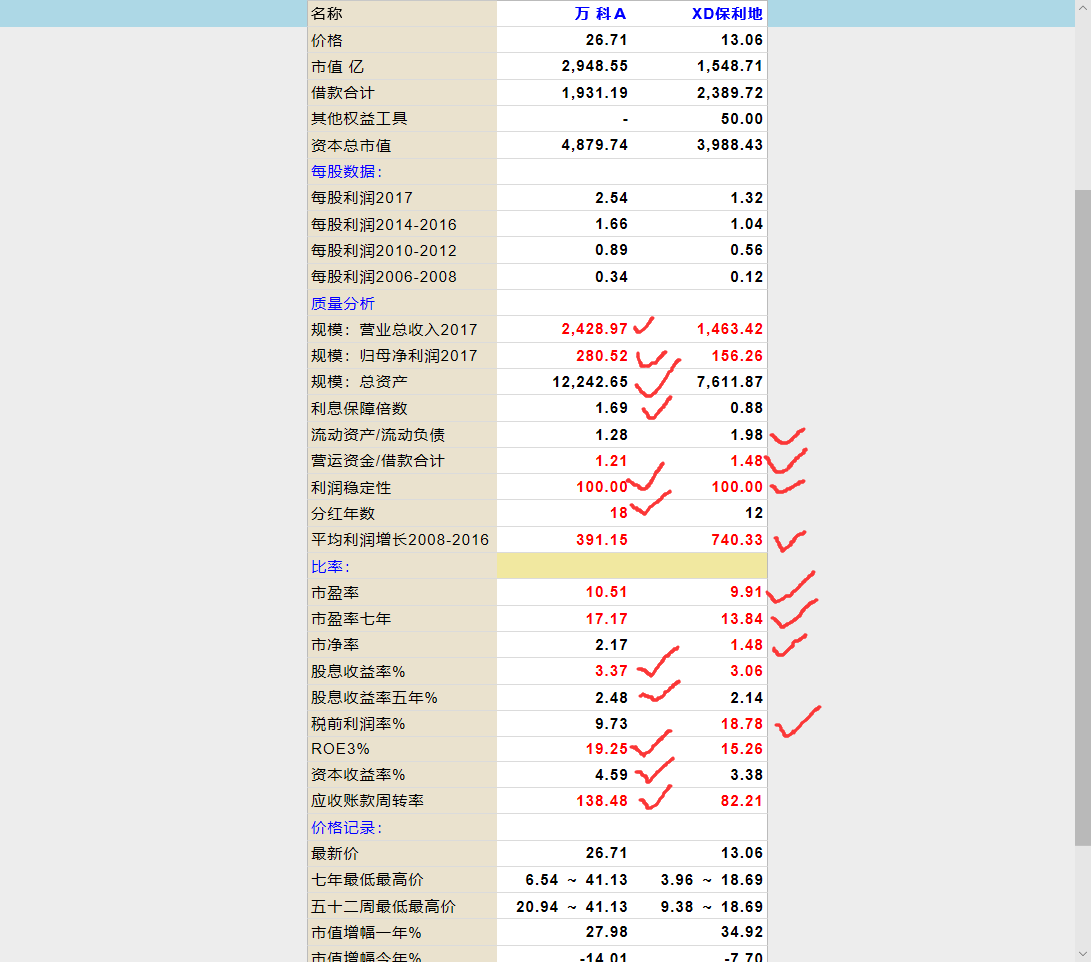The height and width of the screenshot is (962, 1091).
Task: Click P/E value 10.51
Action: (607, 592)
